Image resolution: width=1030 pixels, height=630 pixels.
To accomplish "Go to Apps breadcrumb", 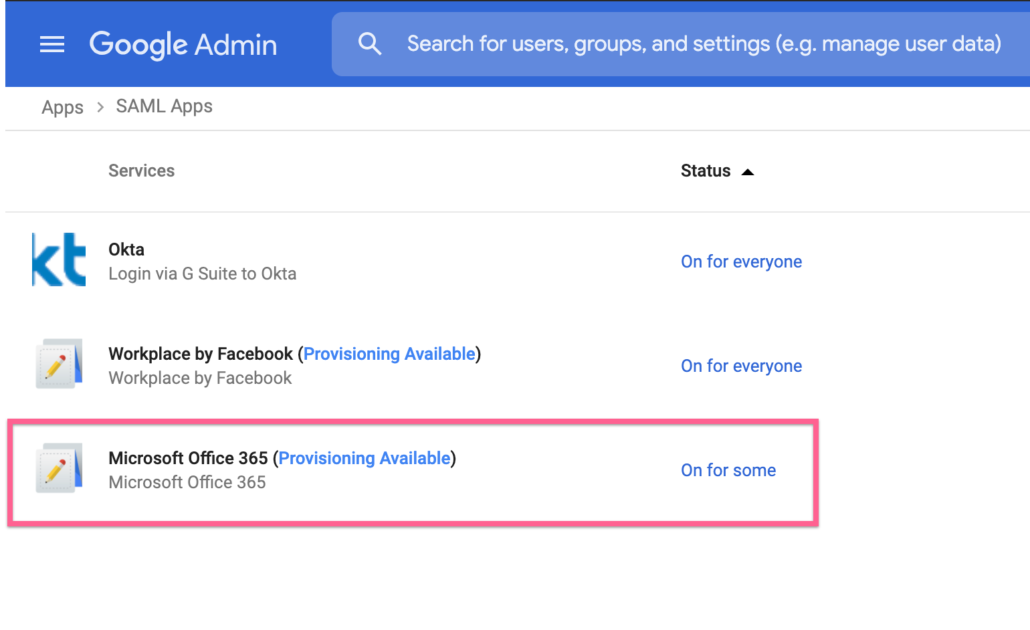I will (x=62, y=107).
